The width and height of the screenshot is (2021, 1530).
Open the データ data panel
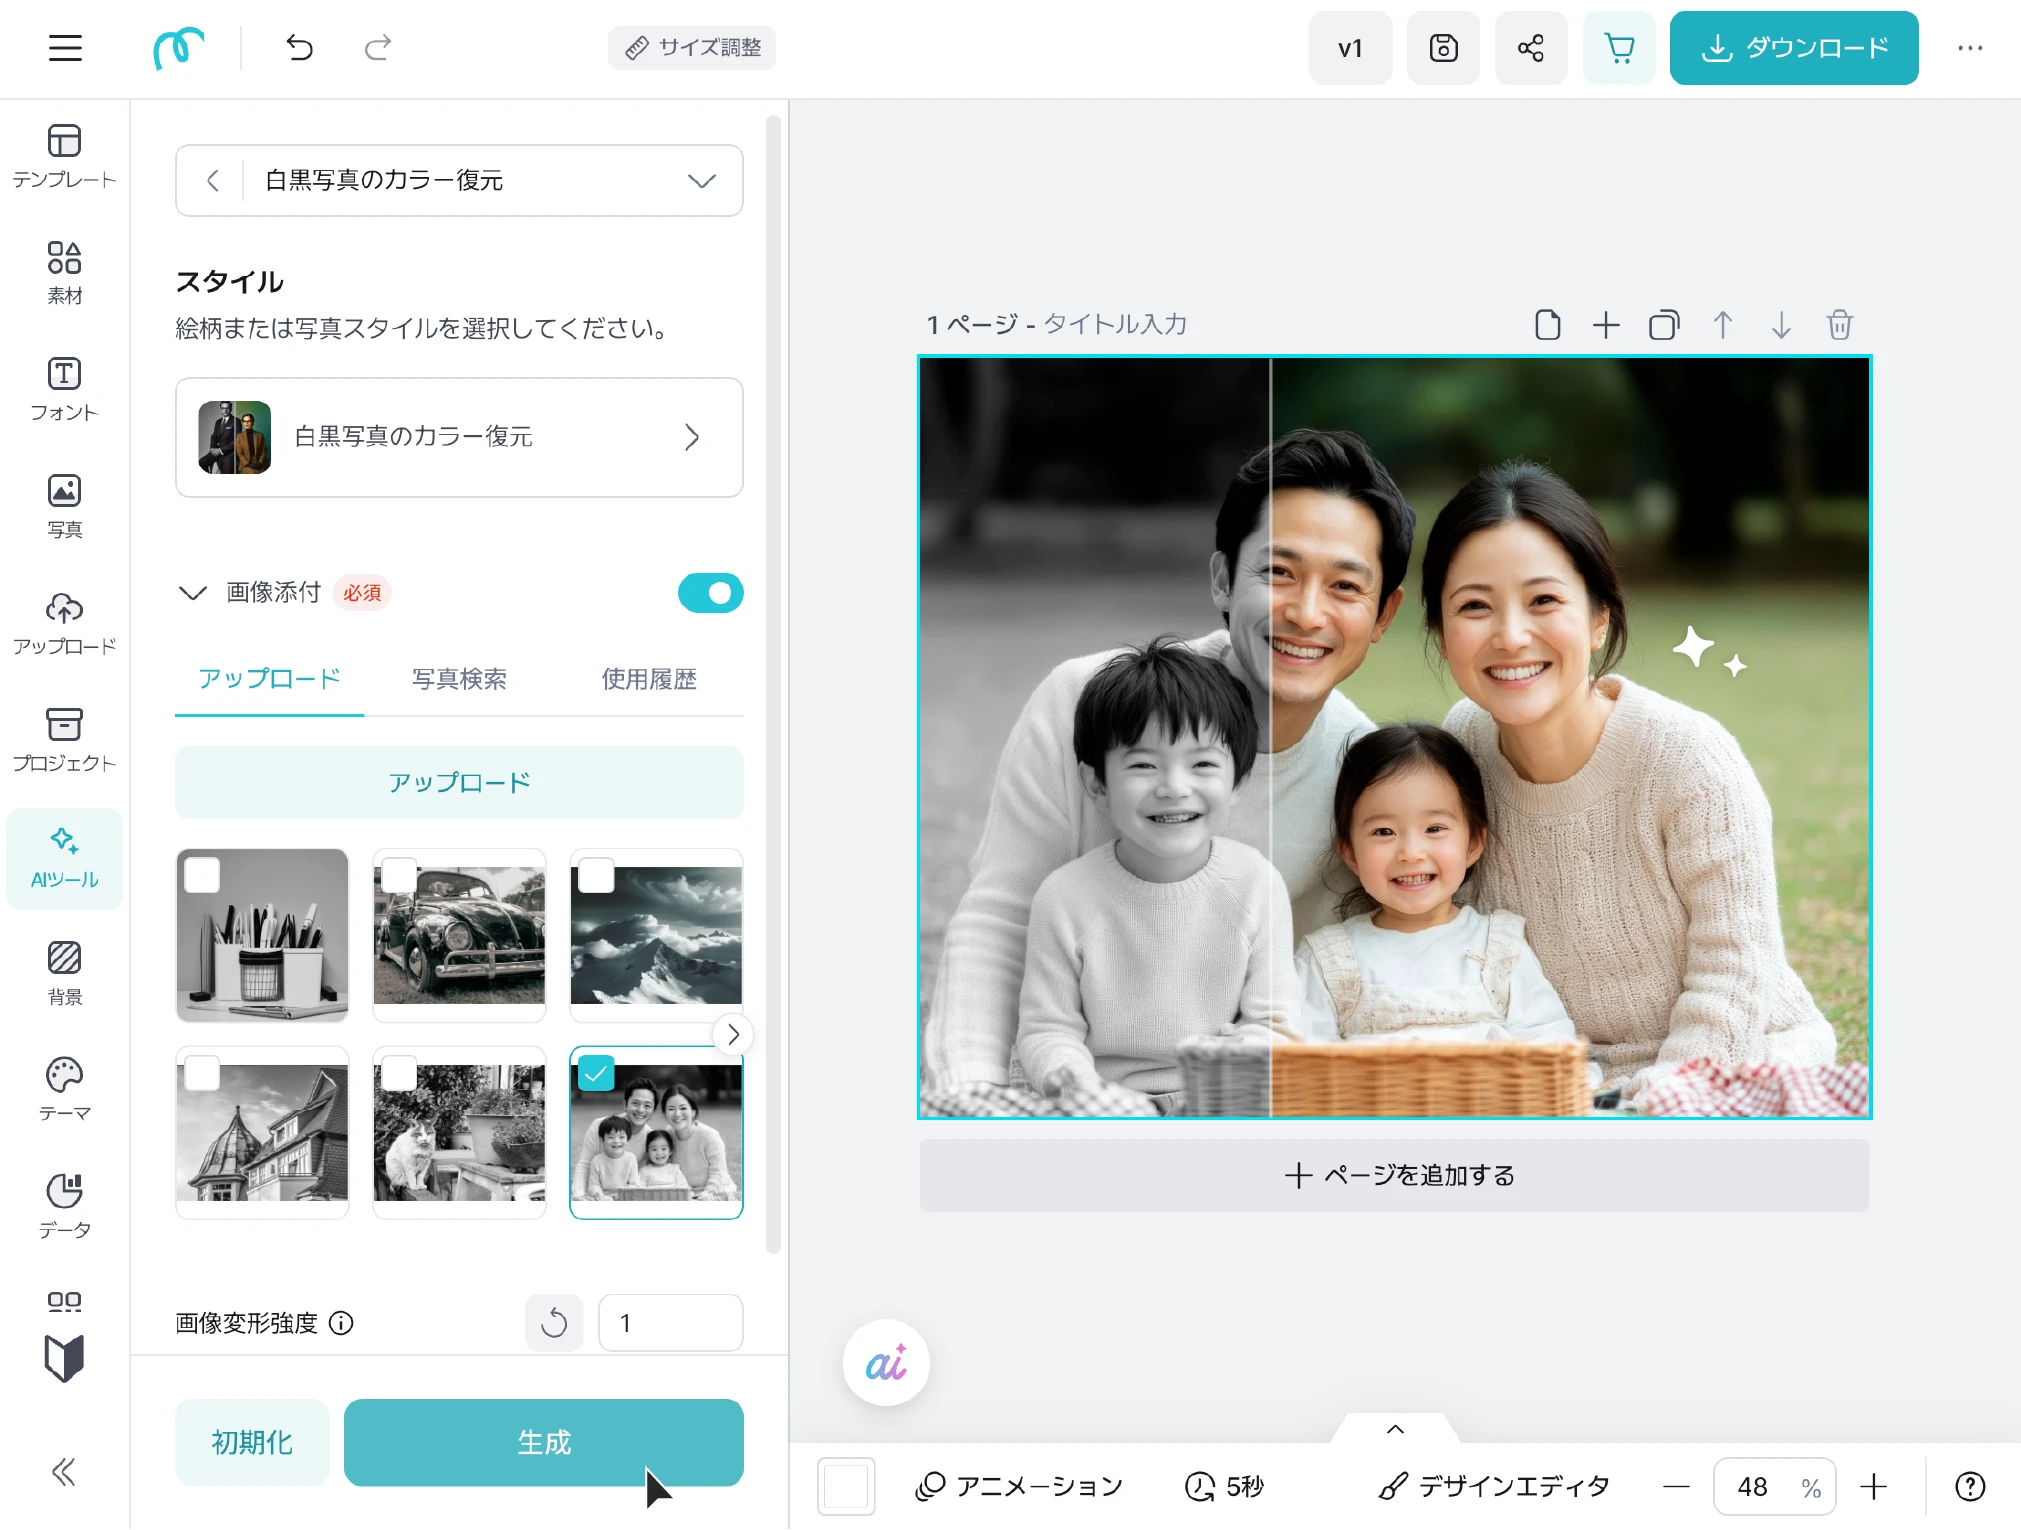tap(65, 1207)
